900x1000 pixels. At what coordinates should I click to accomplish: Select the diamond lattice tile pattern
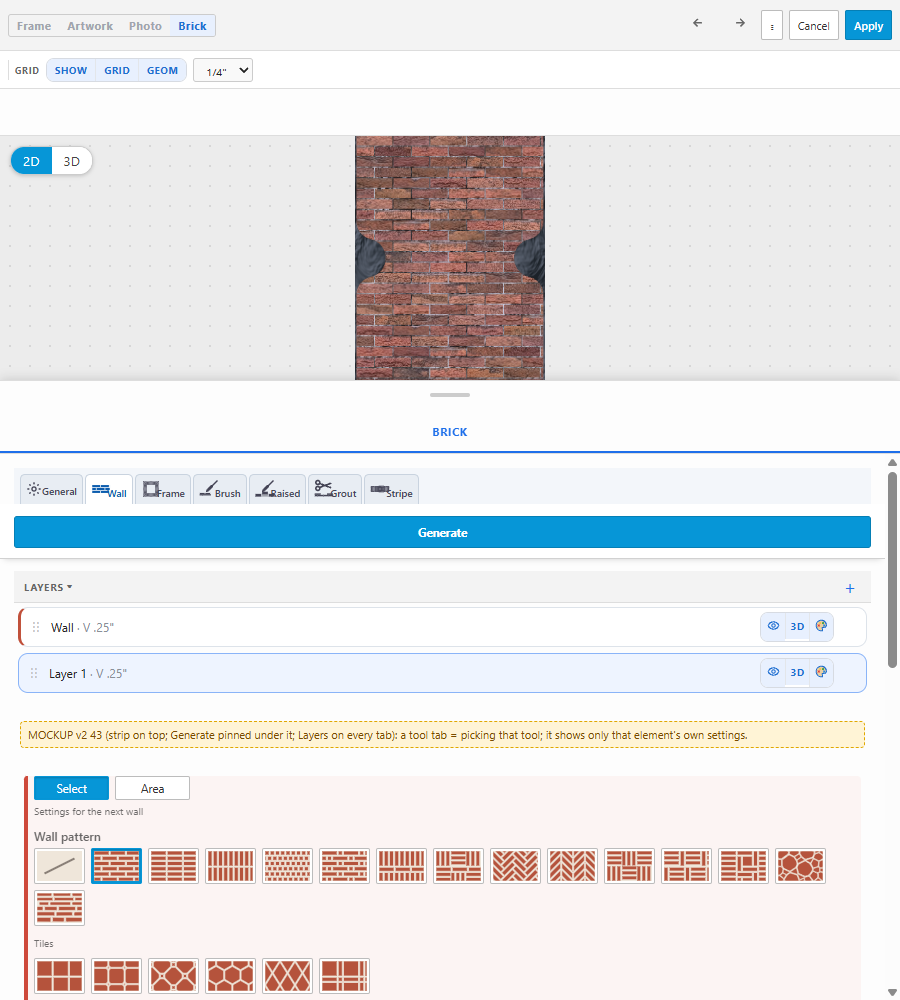(x=287, y=976)
